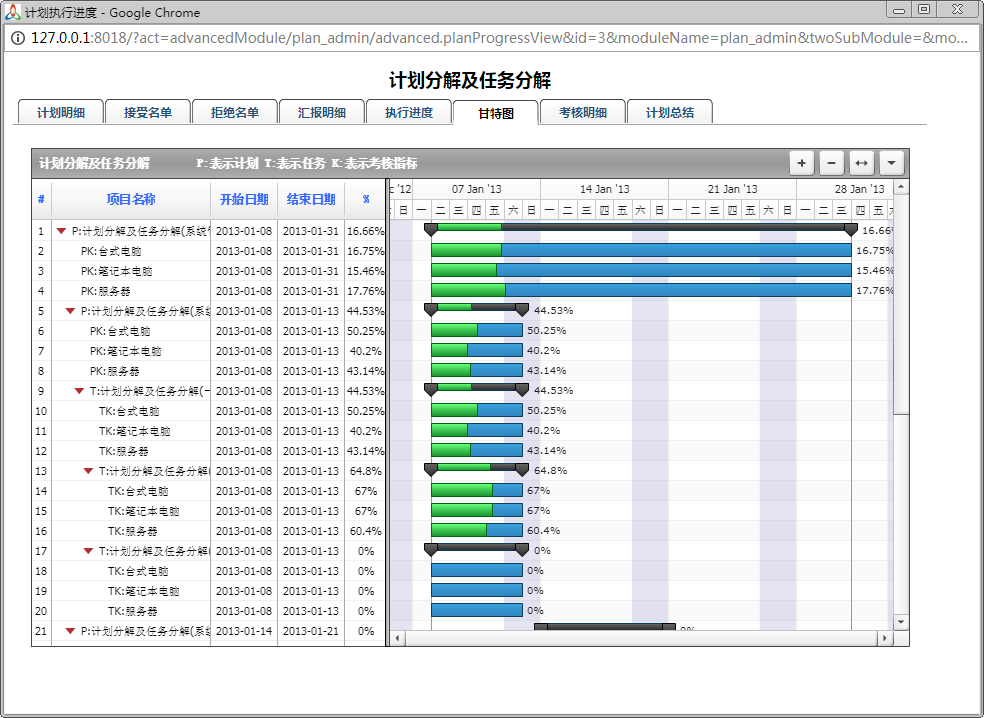Click the horizontal scrollbar right arrow

coord(884,638)
